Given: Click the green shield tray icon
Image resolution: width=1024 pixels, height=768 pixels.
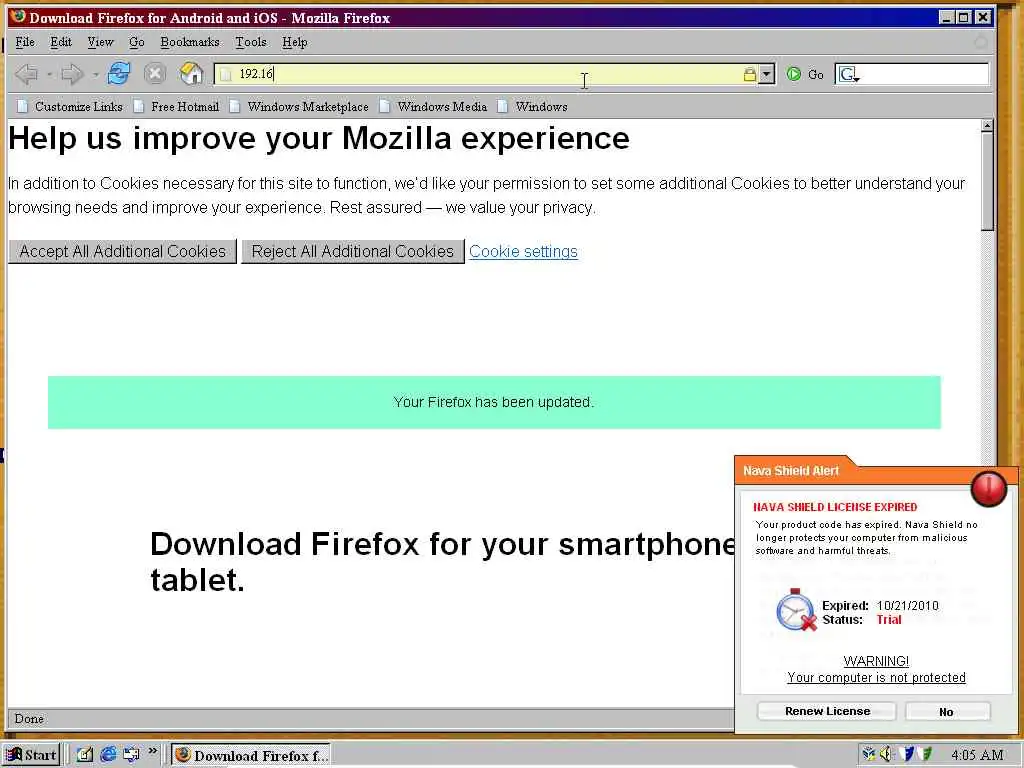Looking at the screenshot, I should tap(925, 754).
